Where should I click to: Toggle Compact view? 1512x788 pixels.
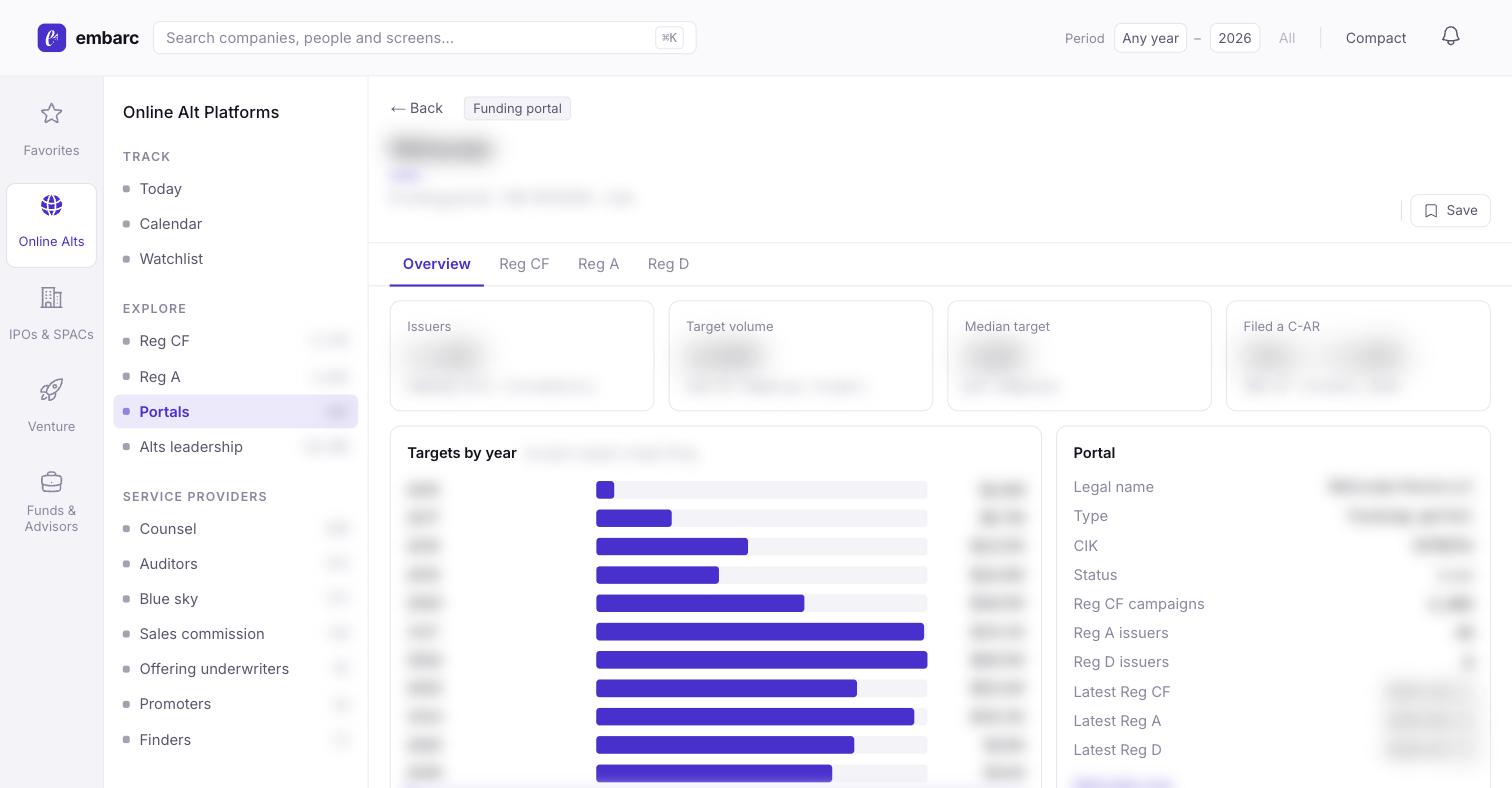point(1376,38)
